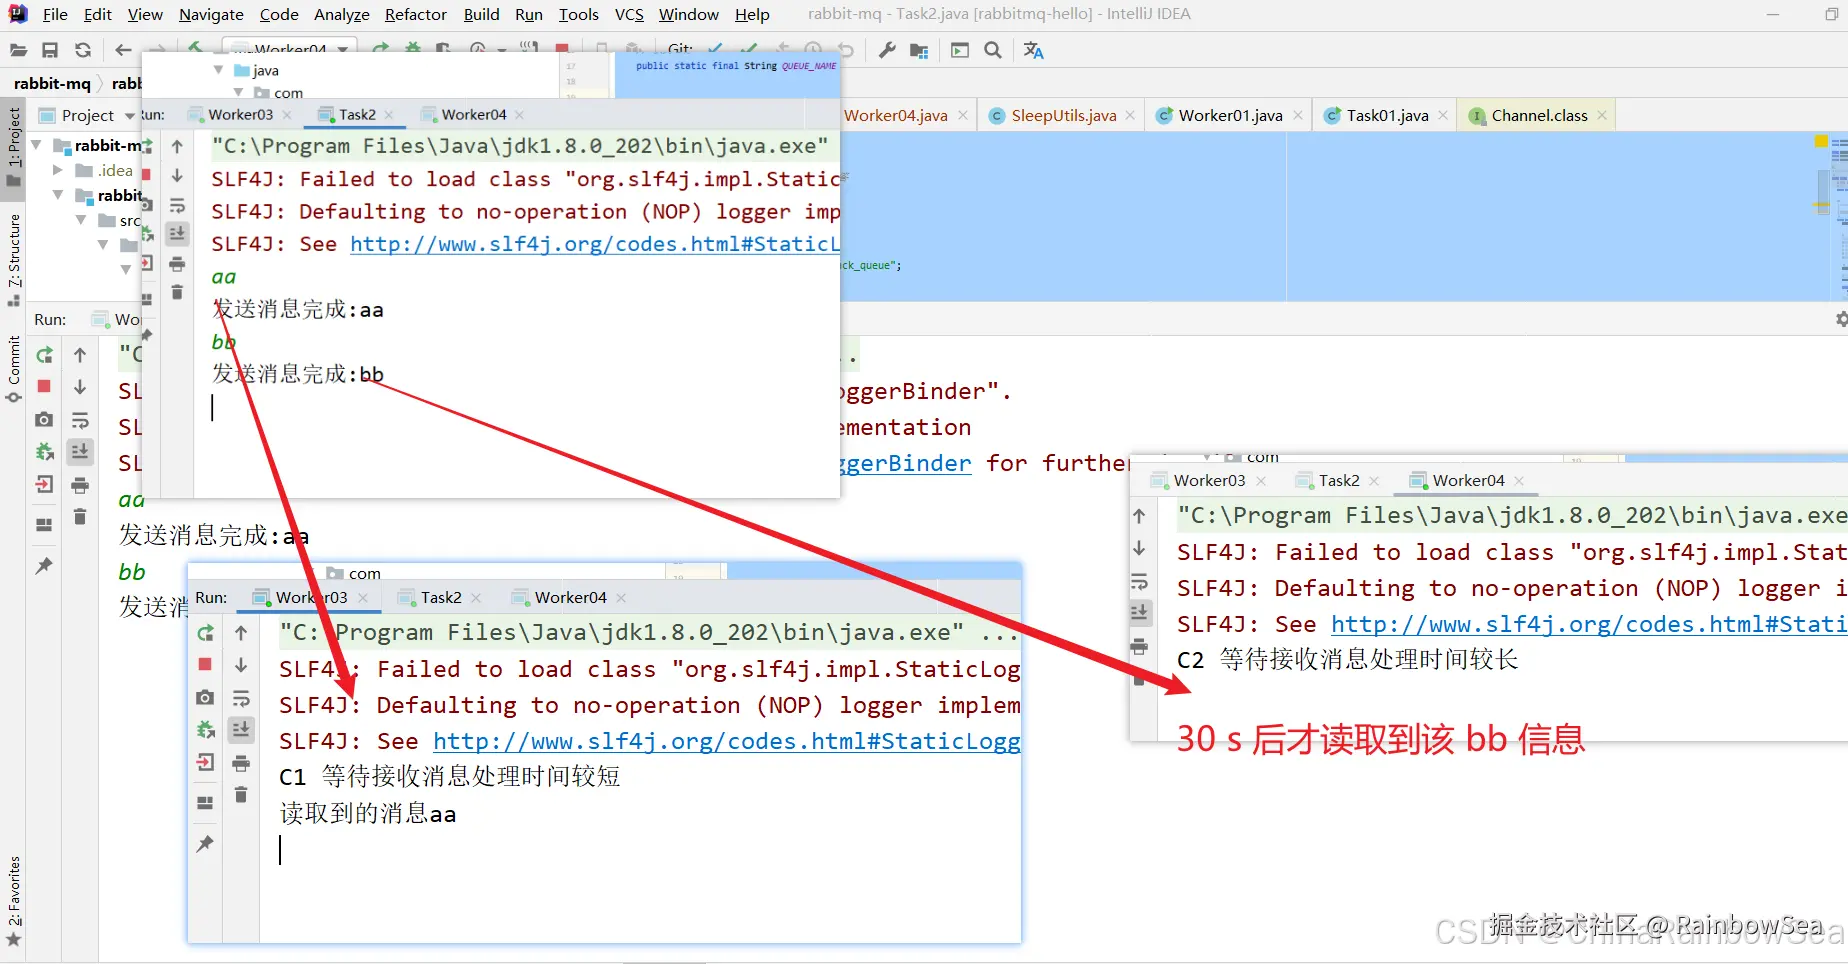Open the Project view dropdown
The height and width of the screenshot is (964, 1848).
[x=130, y=116]
